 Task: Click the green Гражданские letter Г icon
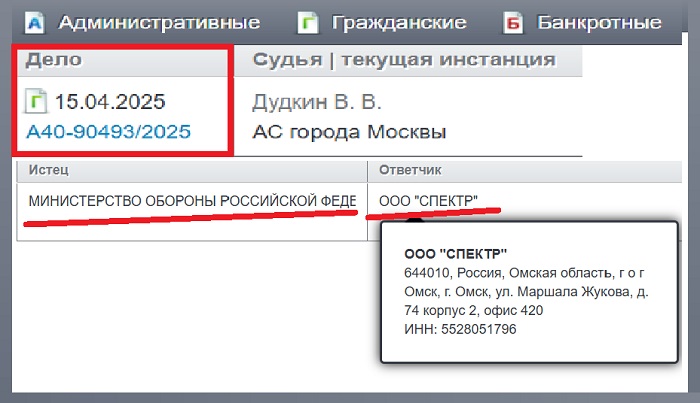tap(308, 23)
